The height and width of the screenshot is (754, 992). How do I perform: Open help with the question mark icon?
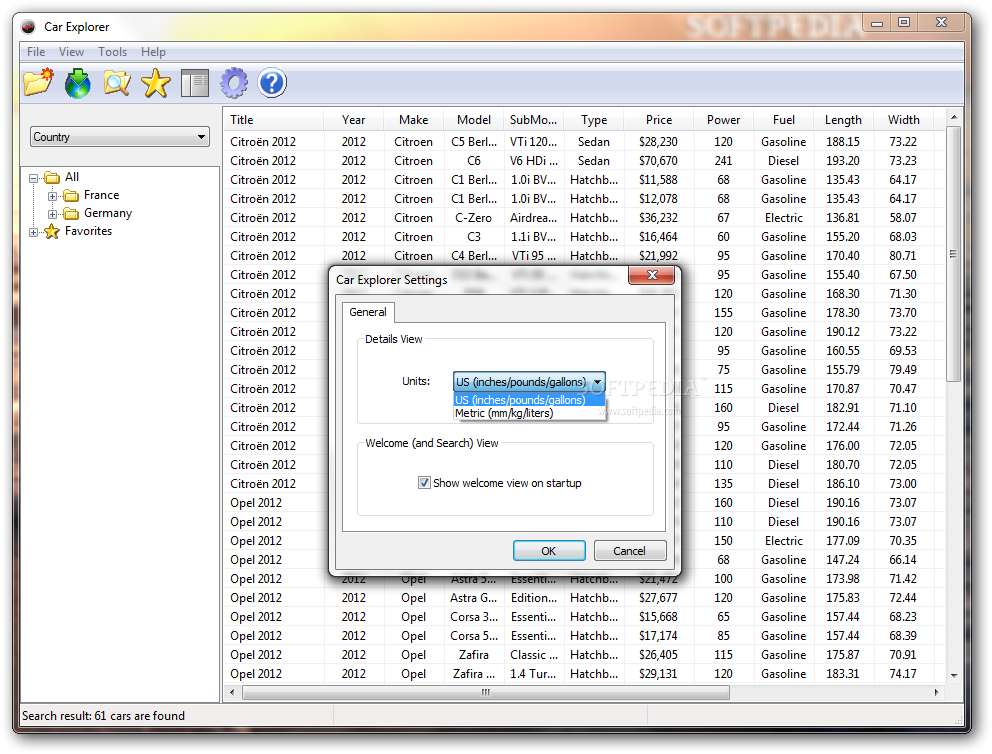click(x=272, y=83)
